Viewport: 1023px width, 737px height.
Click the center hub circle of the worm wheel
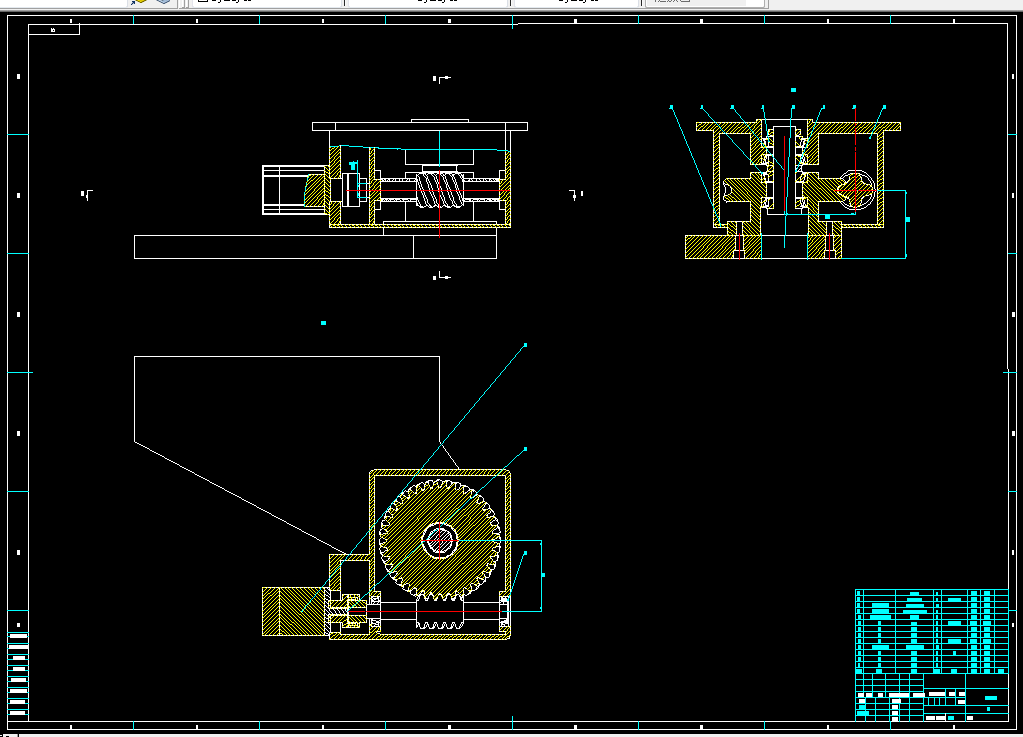[440, 540]
